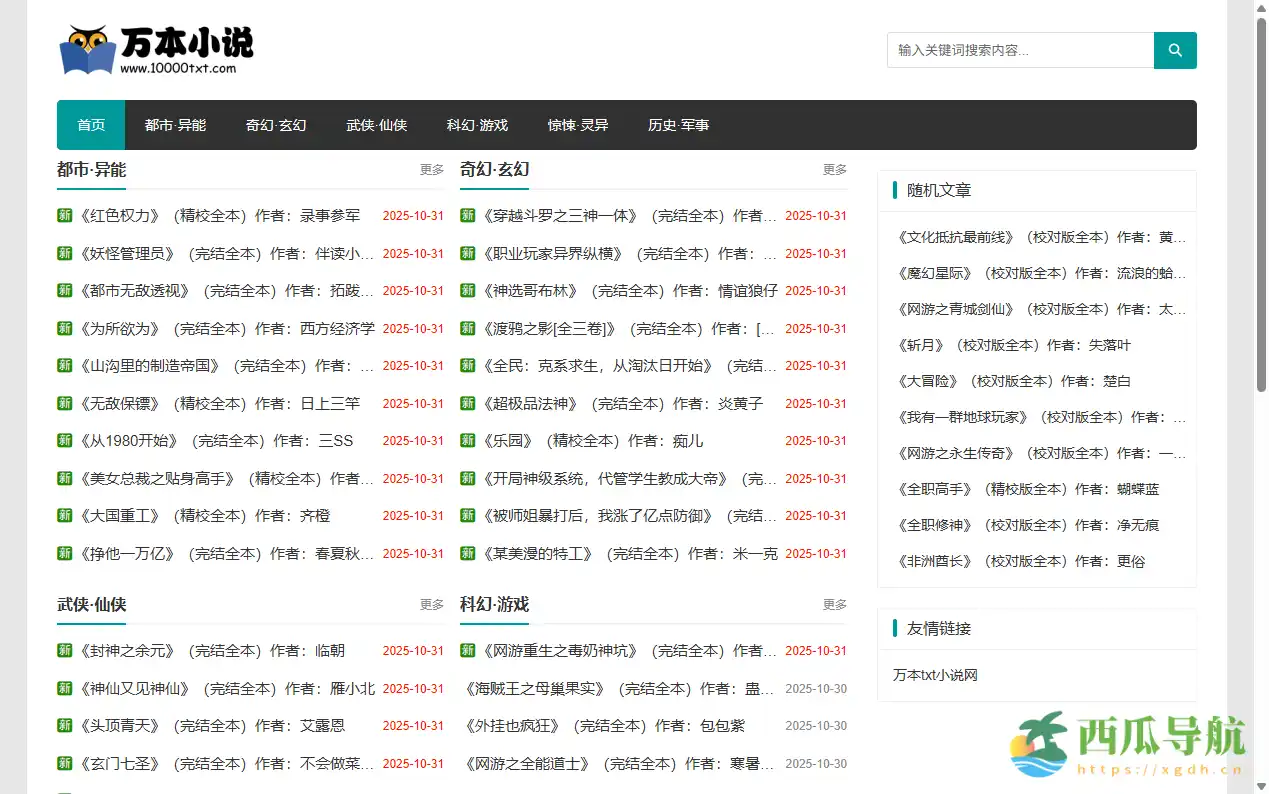Switch to the 都市·异能 navigation tab
Image resolution: width=1269 pixels, height=794 pixels.
click(x=176, y=125)
